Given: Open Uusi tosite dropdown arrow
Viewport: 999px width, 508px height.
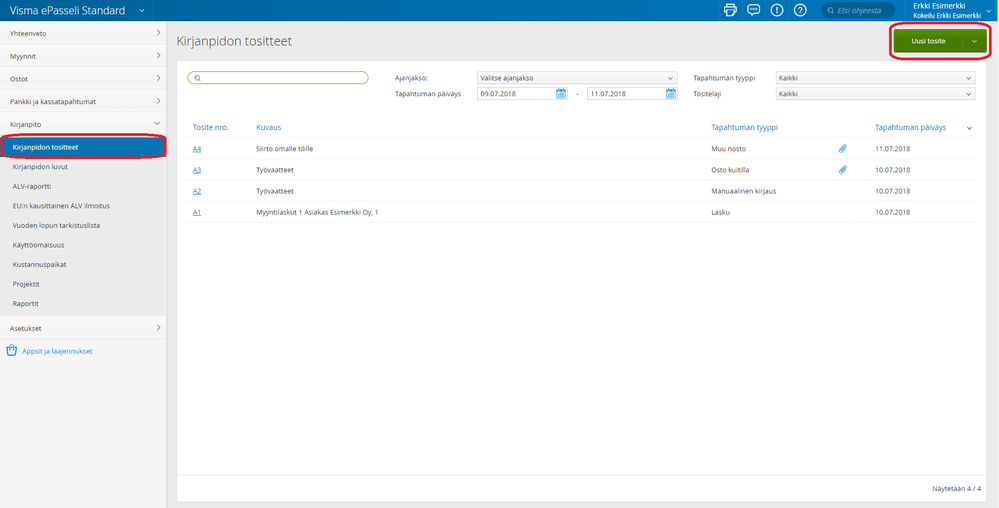Looking at the screenshot, I should click(x=973, y=41).
